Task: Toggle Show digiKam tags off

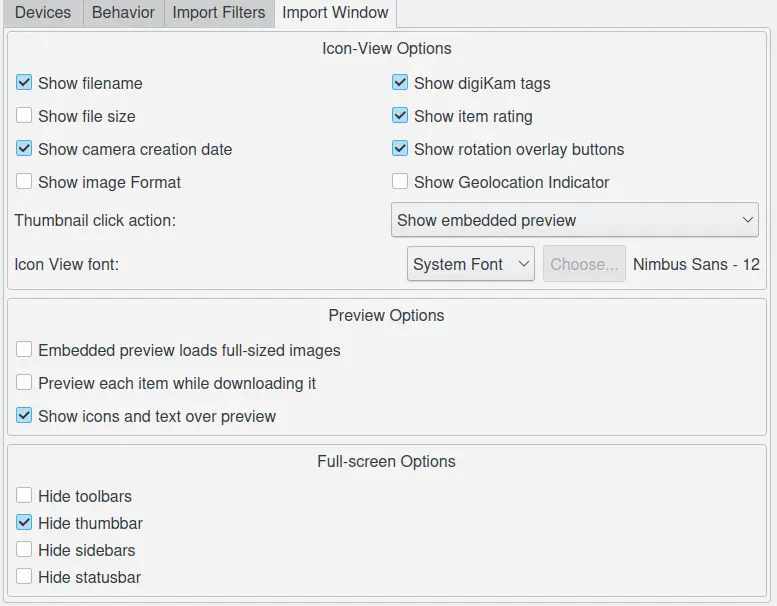Action: pyautogui.click(x=400, y=83)
